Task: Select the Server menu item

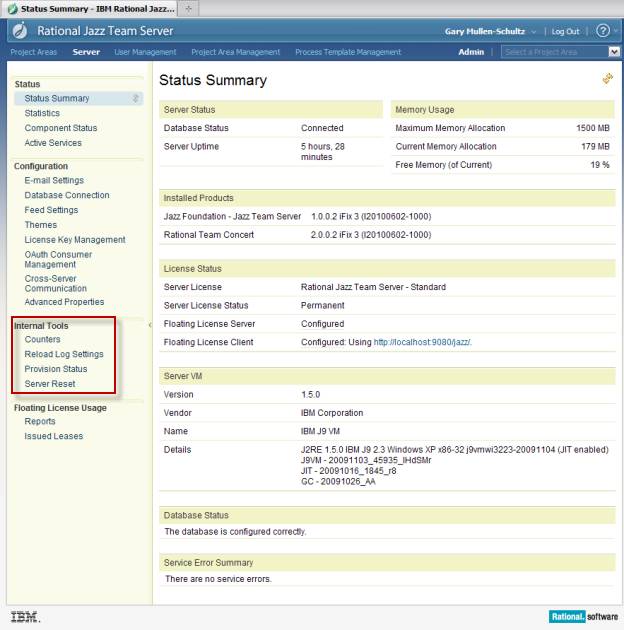Action: 86,52
